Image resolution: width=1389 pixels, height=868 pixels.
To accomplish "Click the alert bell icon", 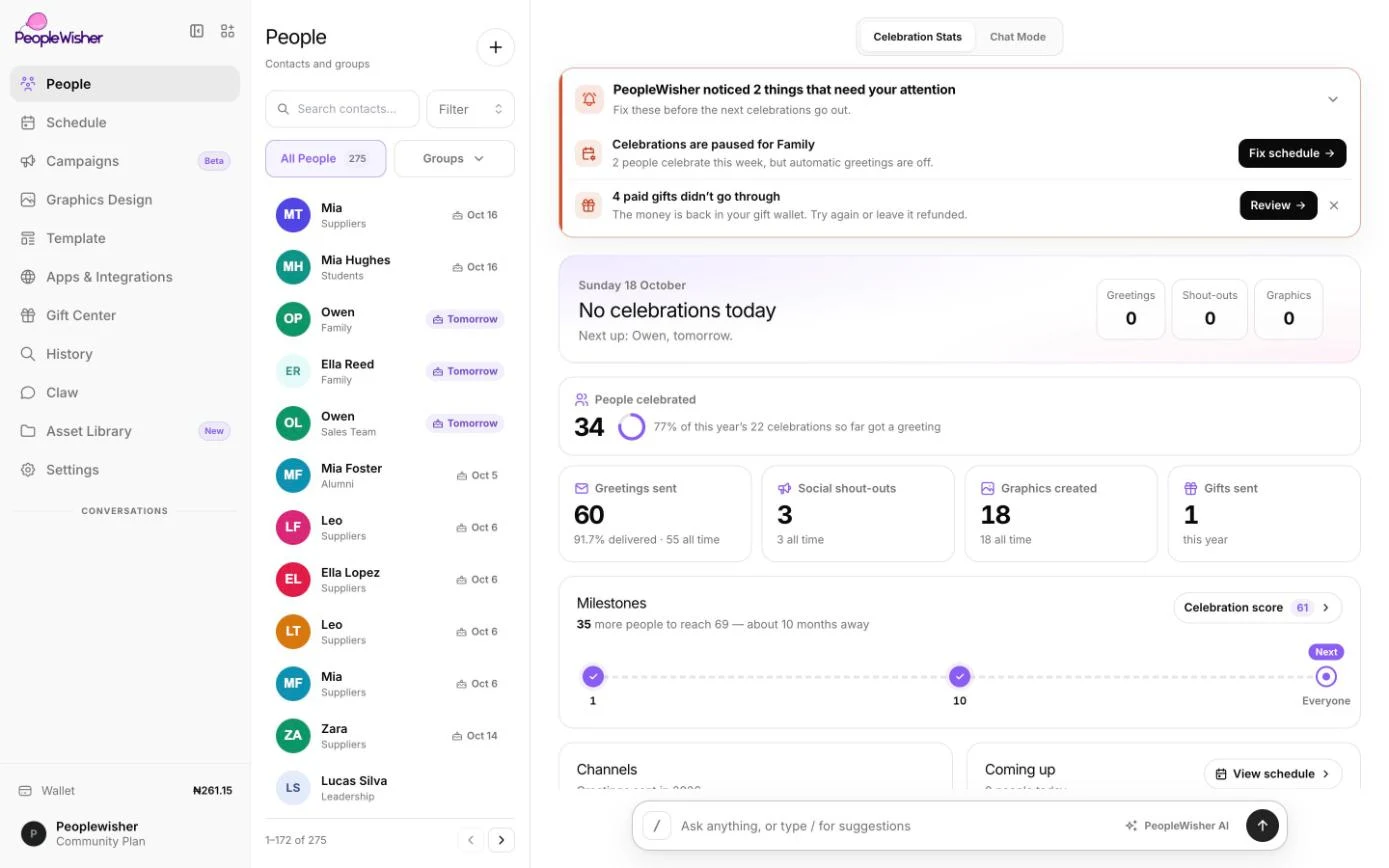I will pos(590,99).
